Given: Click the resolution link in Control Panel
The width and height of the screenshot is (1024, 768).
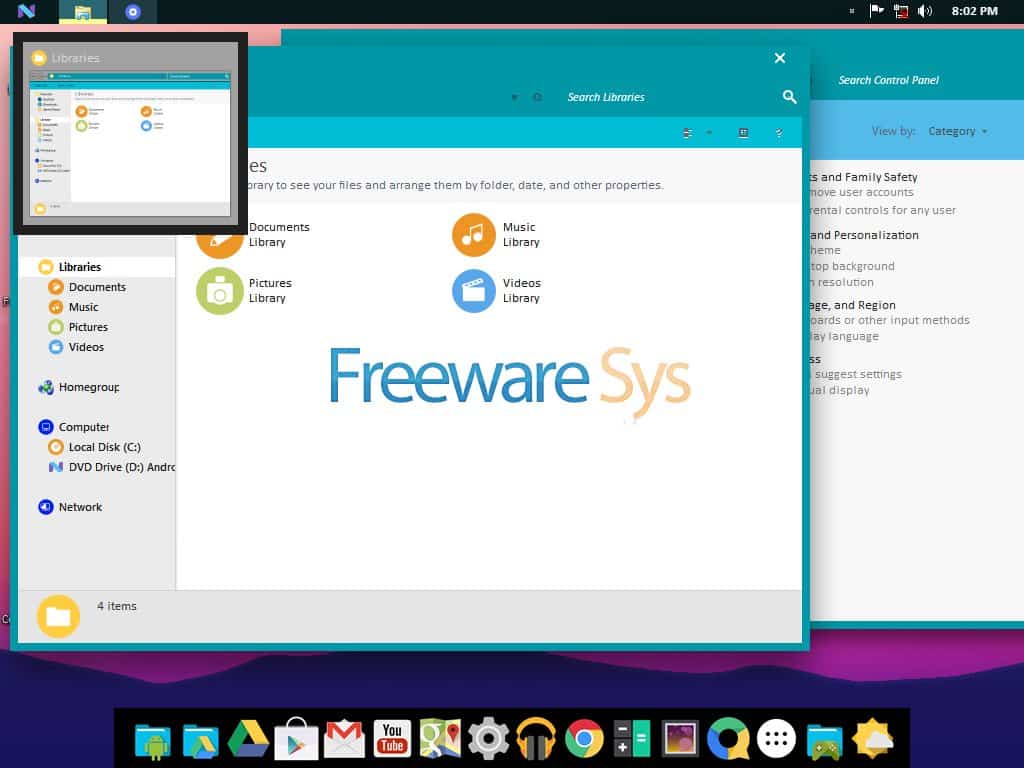Looking at the screenshot, I should pos(842,282).
